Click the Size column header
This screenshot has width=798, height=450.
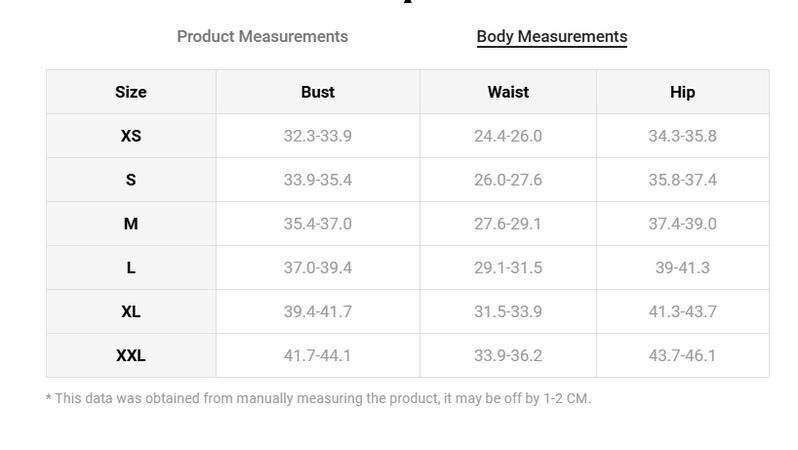[x=131, y=92]
